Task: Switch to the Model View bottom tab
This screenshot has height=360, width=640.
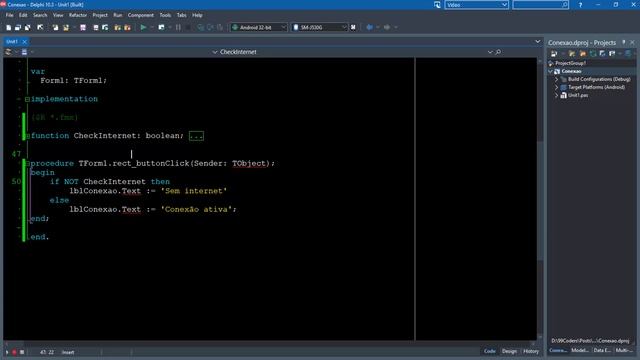Action: [580, 350]
